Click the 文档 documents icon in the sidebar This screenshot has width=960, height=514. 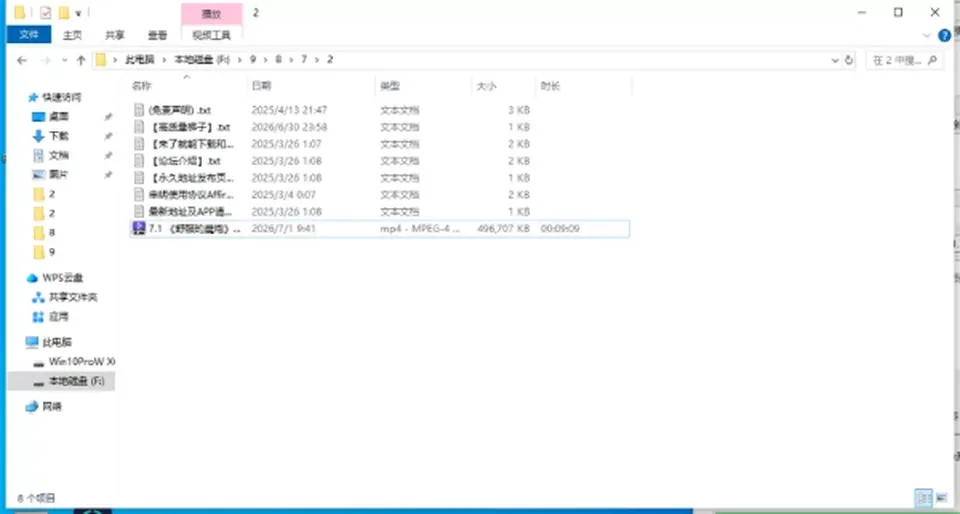pyautogui.click(x=39, y=155)
